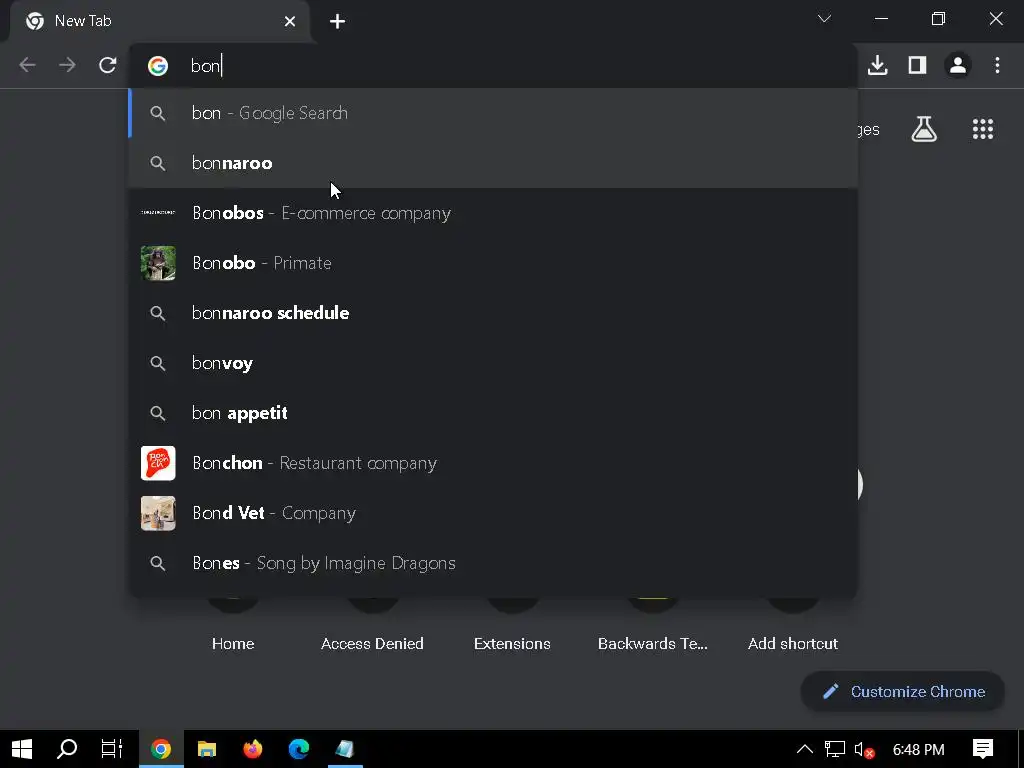Open Windows taskbar search
The height and width of the screenshot is (768, 1024).
(x=67, y=749)
